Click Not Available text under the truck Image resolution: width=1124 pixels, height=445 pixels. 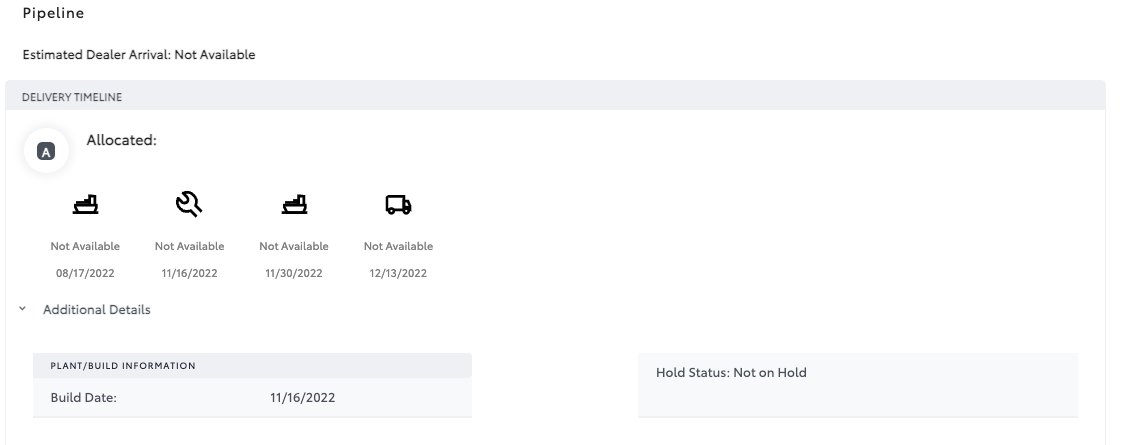click(x=399, y=246)
